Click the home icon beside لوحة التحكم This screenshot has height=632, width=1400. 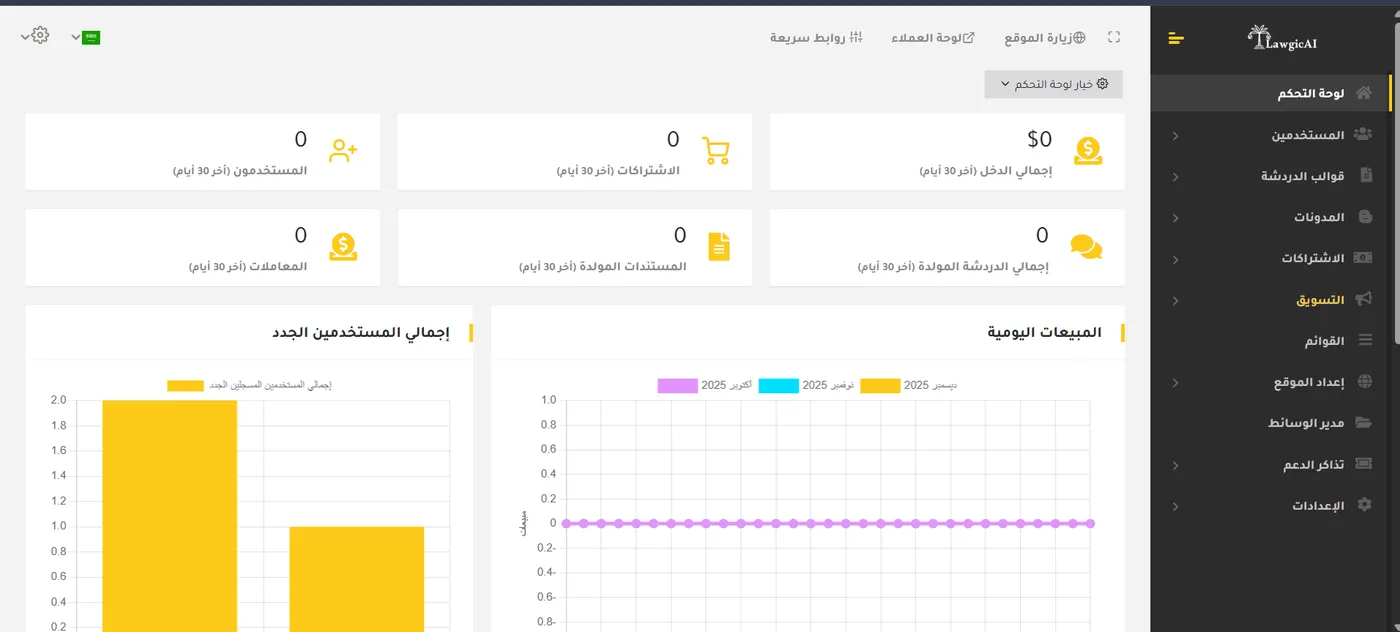(x=1363, y=93)
